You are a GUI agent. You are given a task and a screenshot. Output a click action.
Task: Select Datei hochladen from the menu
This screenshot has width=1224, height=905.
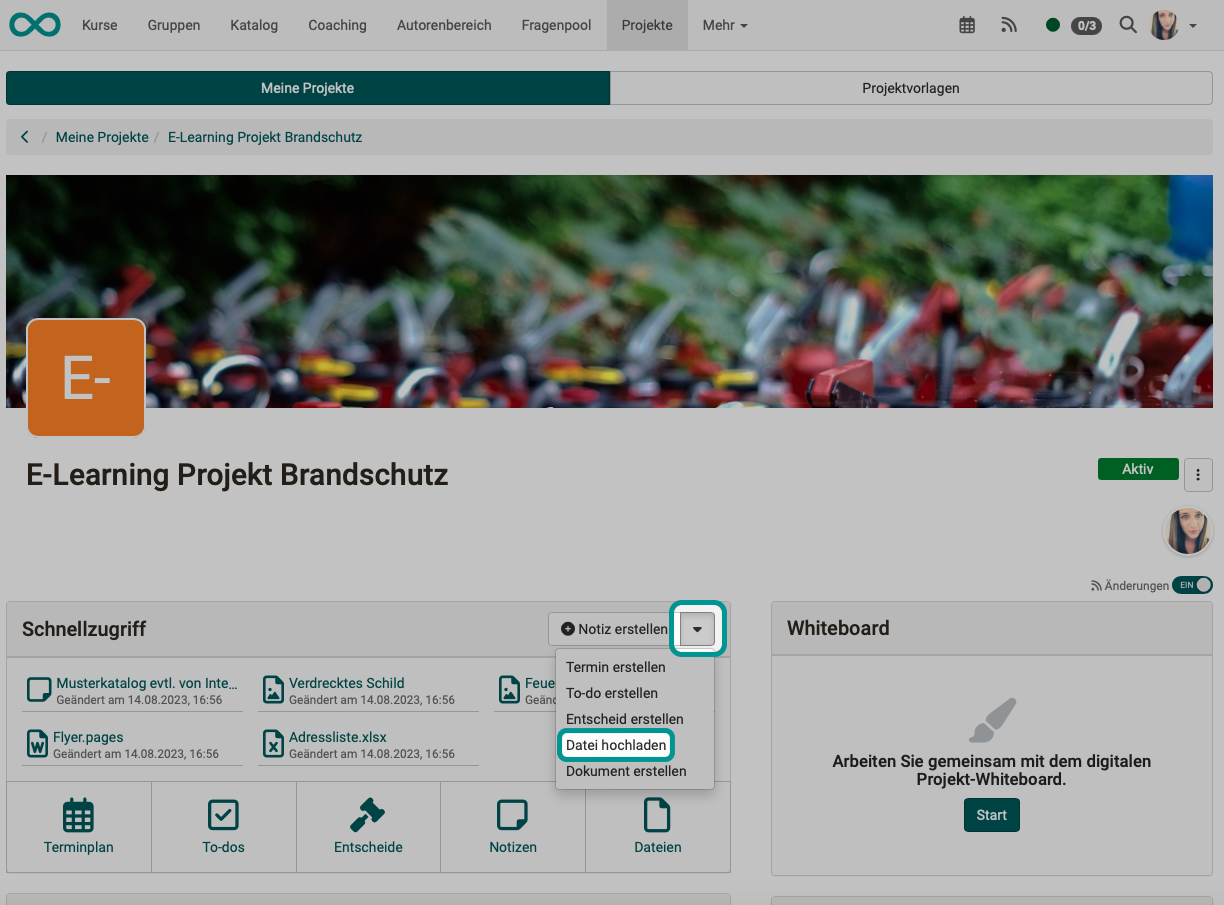[616, 745]
